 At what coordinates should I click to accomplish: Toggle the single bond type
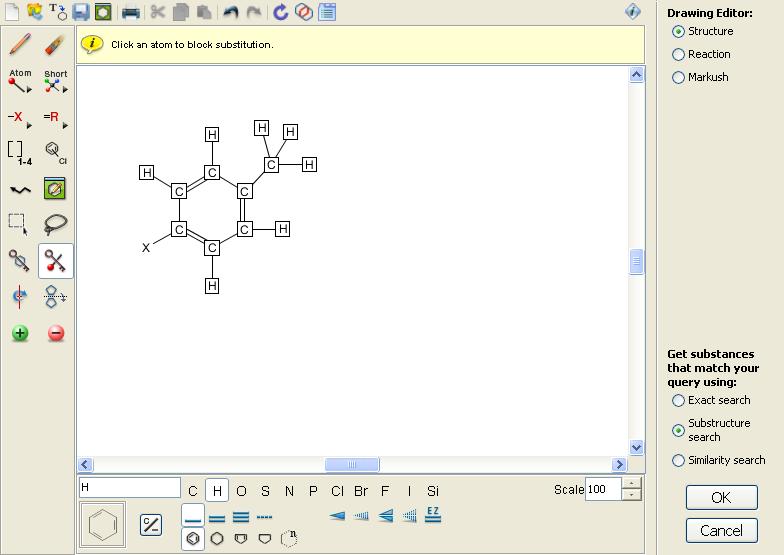(x=192, y=516)
